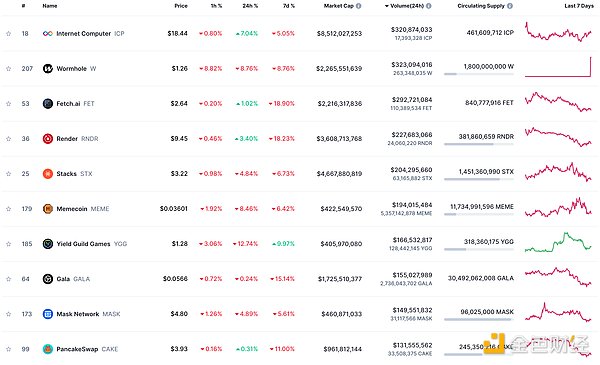Sort by Volume(24h) column header
The width and height of the screenshot is (600, 365).
(406, 6)
